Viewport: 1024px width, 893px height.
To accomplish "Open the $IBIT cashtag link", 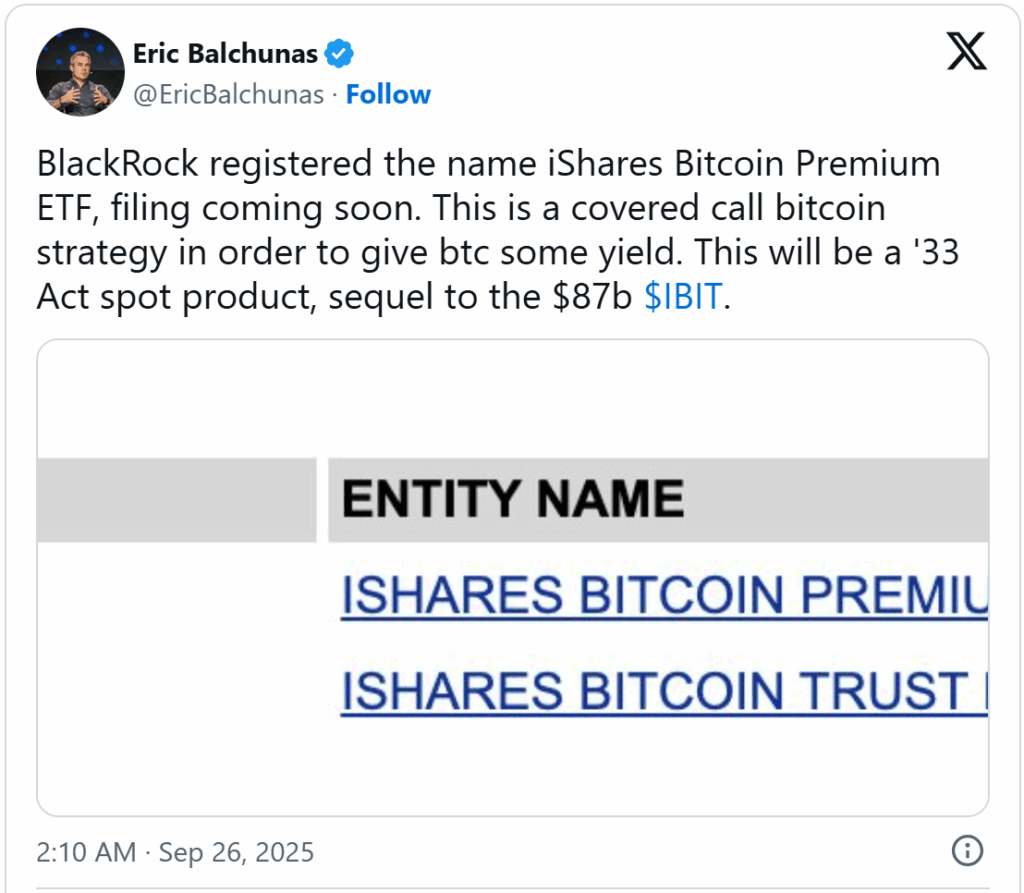I will click(682, 298).
